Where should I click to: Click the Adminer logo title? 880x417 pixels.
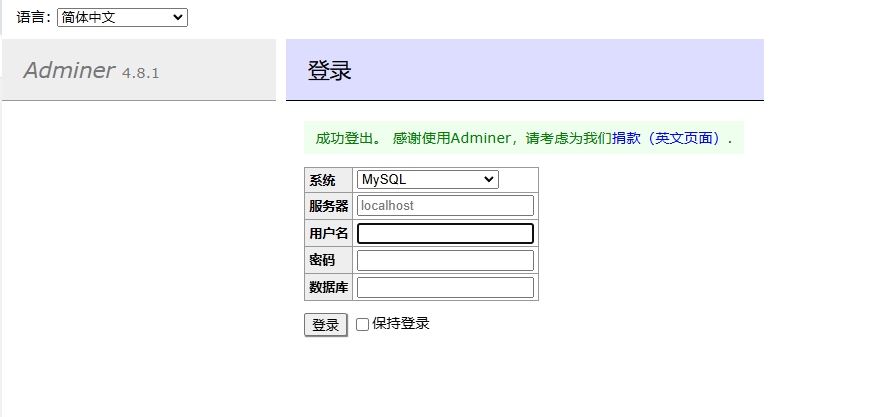pos(69,70)
